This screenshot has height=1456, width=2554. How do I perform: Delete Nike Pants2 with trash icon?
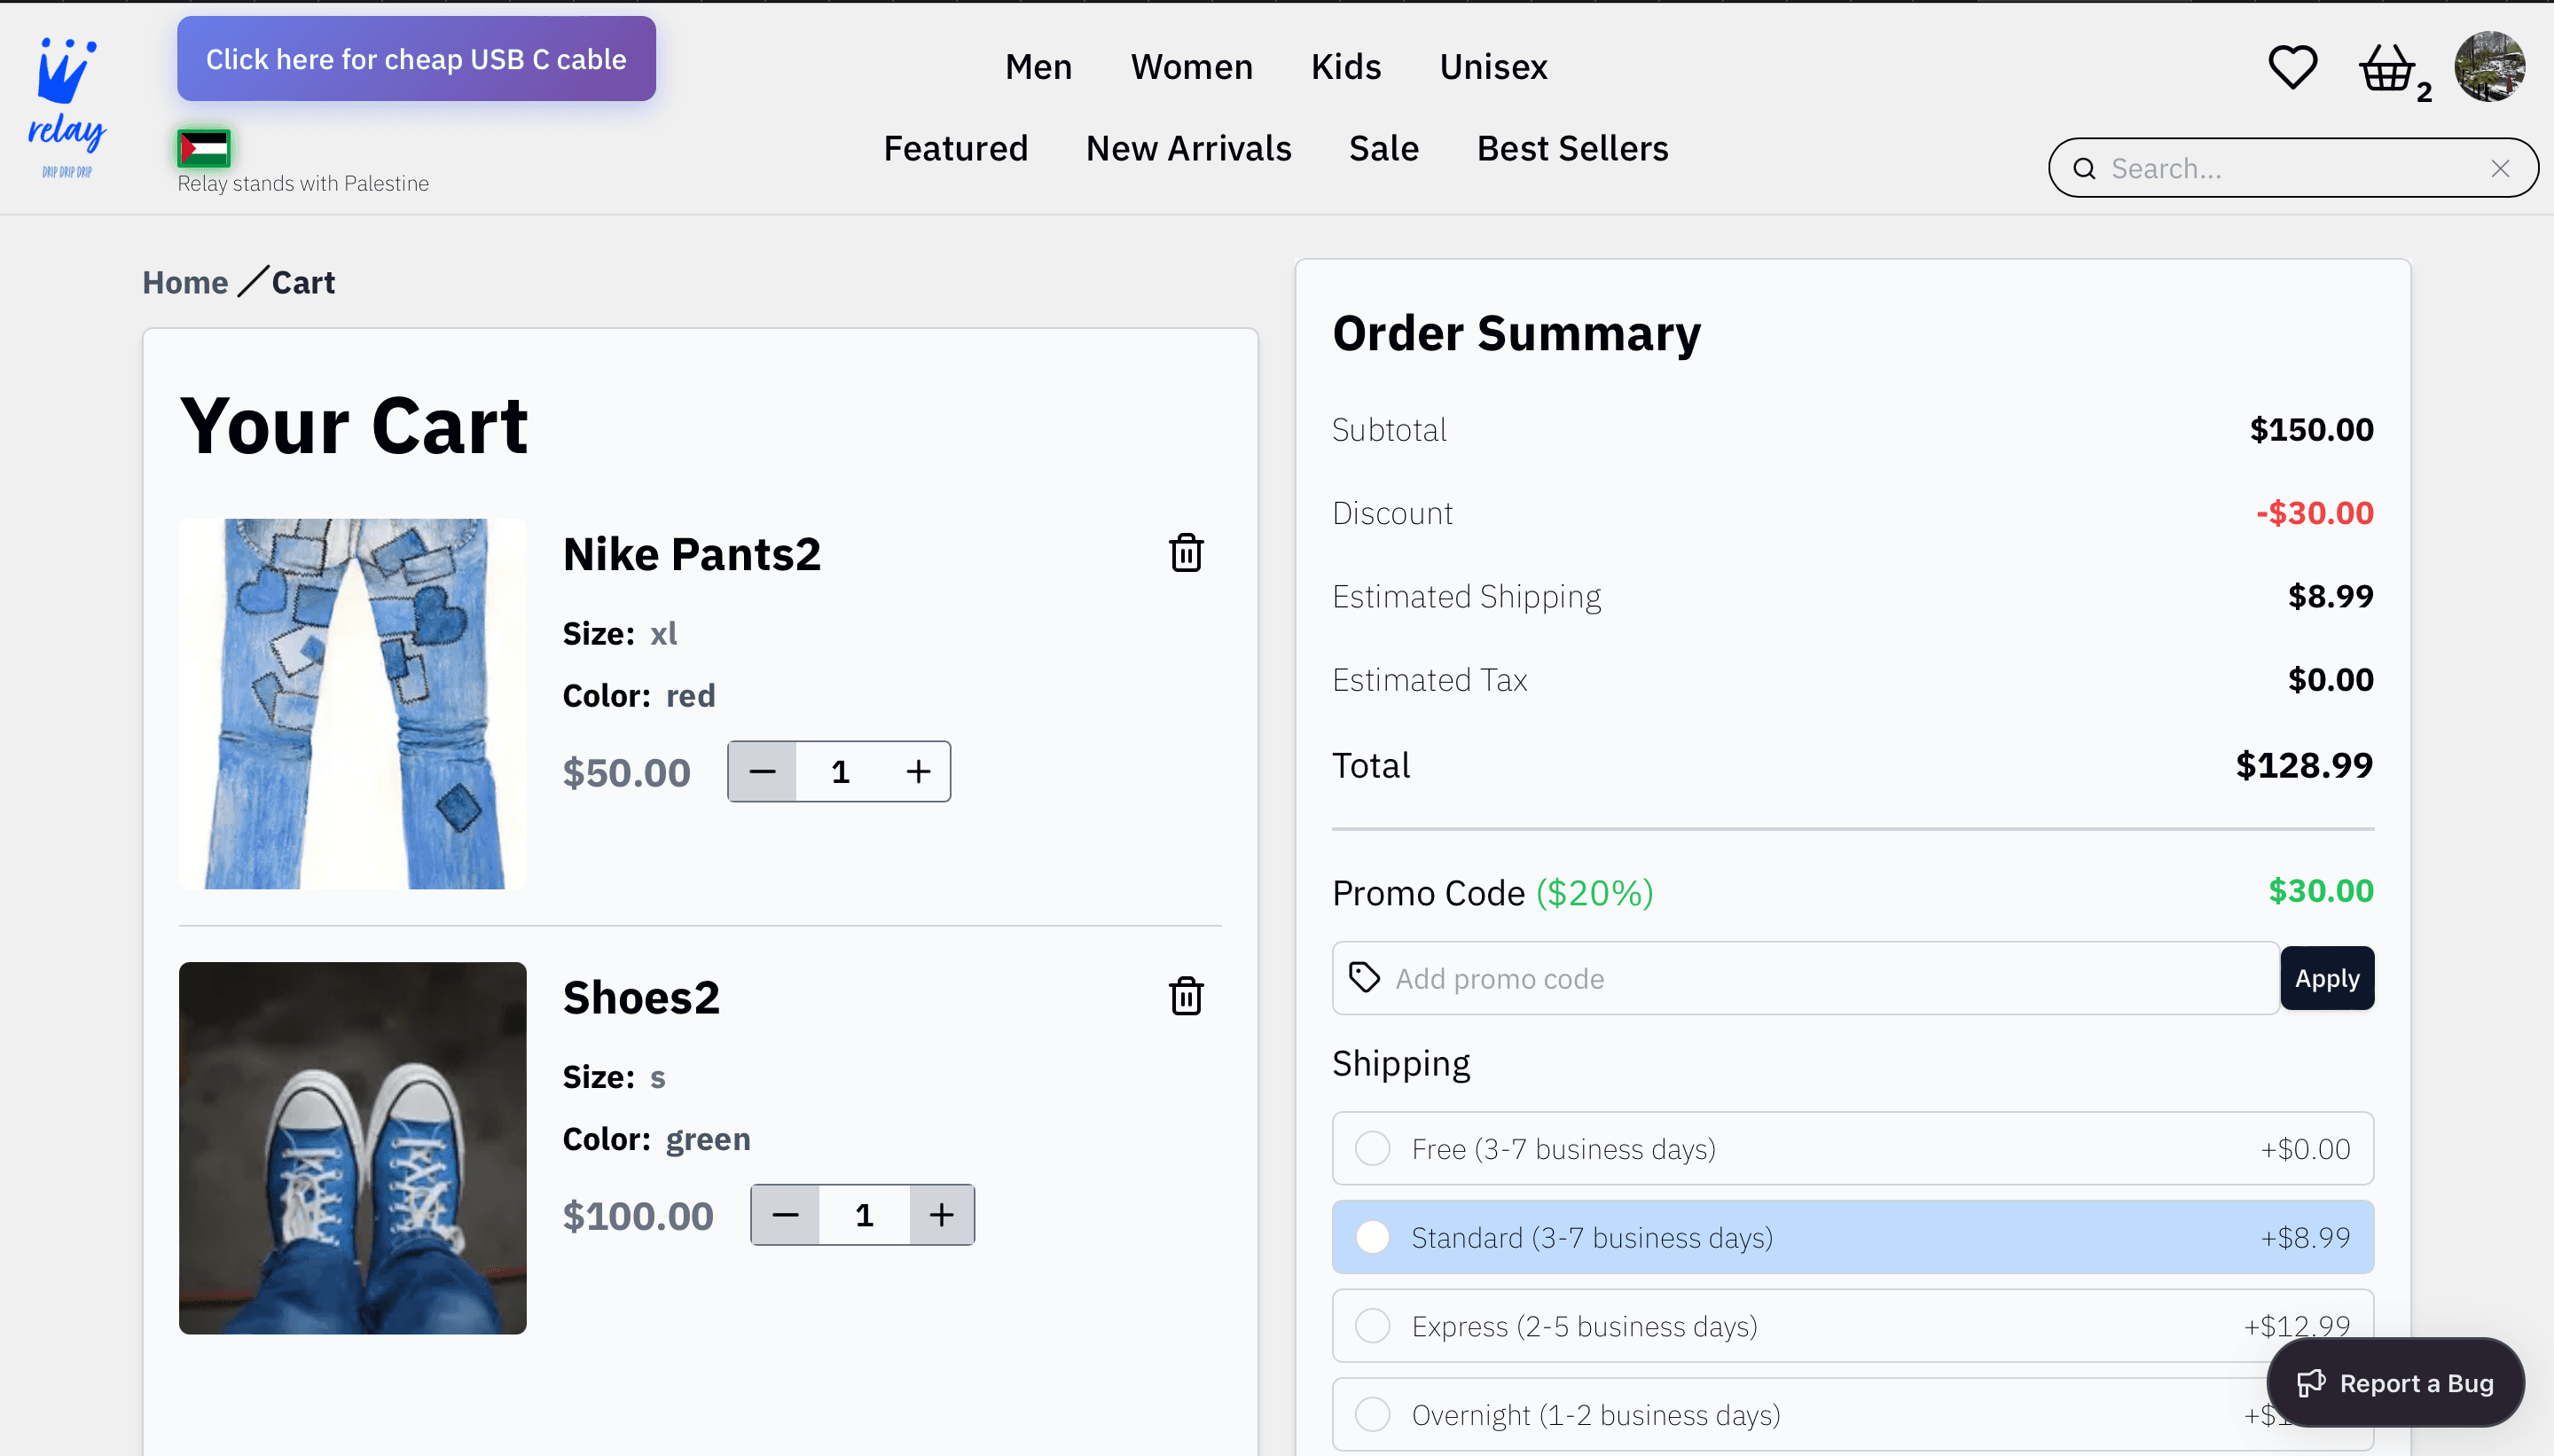(x=1186, y=553)
